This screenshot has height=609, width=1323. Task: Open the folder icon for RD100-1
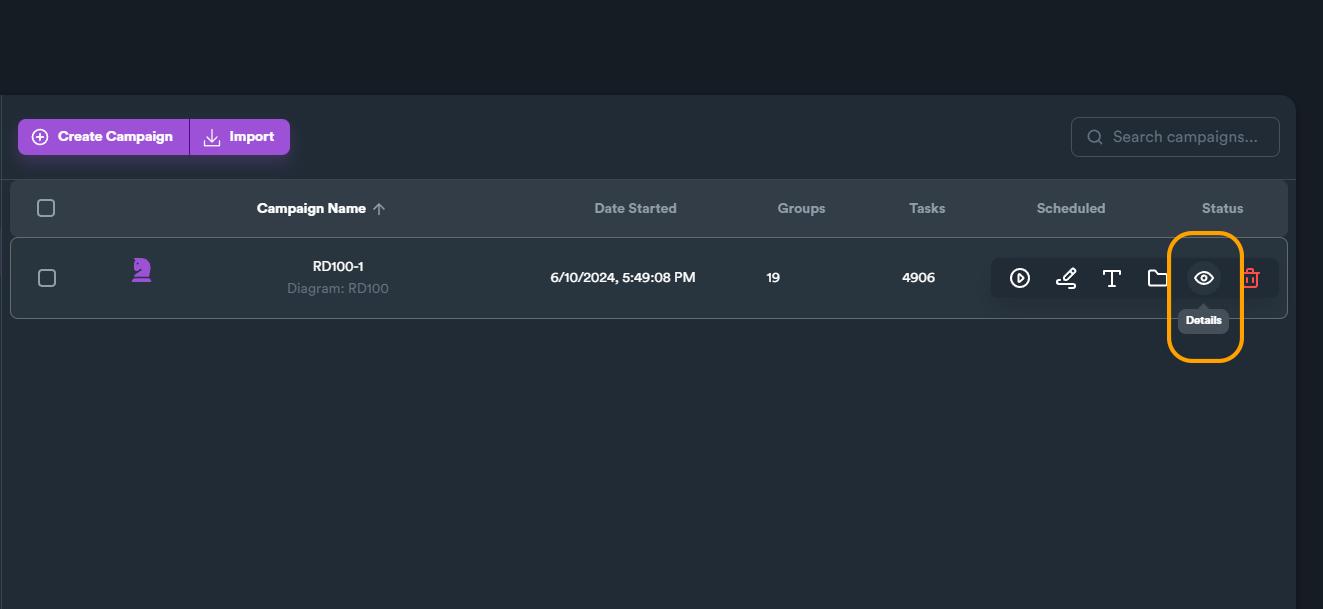coord(1158,278)
